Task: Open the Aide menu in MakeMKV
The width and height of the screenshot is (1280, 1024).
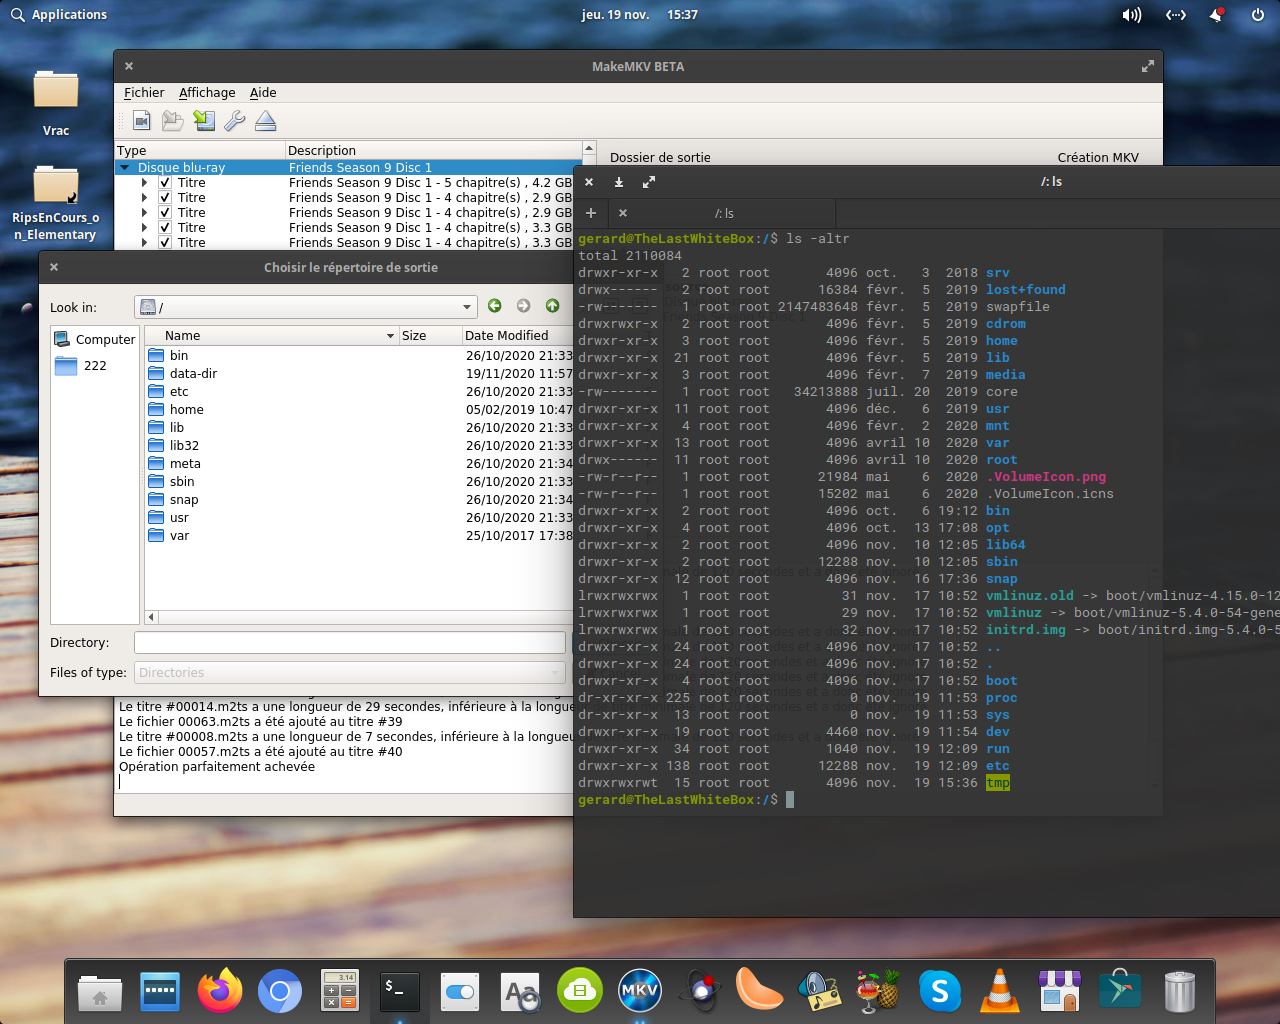Action: click(x=263, y=93)
